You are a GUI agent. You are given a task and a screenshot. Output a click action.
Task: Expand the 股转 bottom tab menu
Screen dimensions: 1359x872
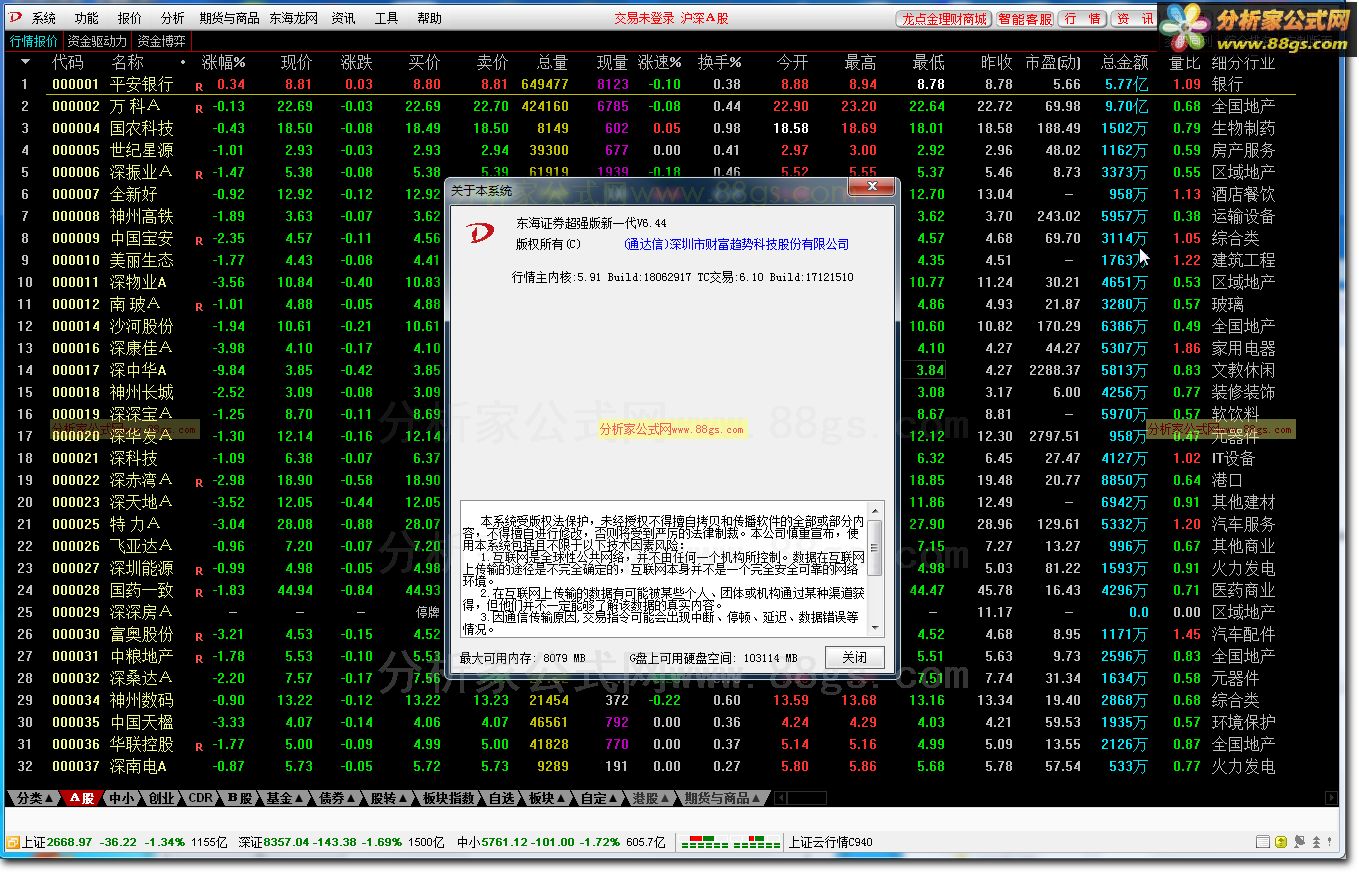pyautogui.click(x=389, y=798)
